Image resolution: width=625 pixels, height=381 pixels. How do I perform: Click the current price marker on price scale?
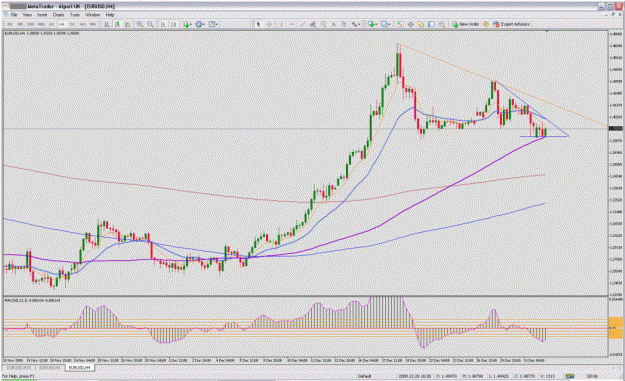(x=616, y=128)
